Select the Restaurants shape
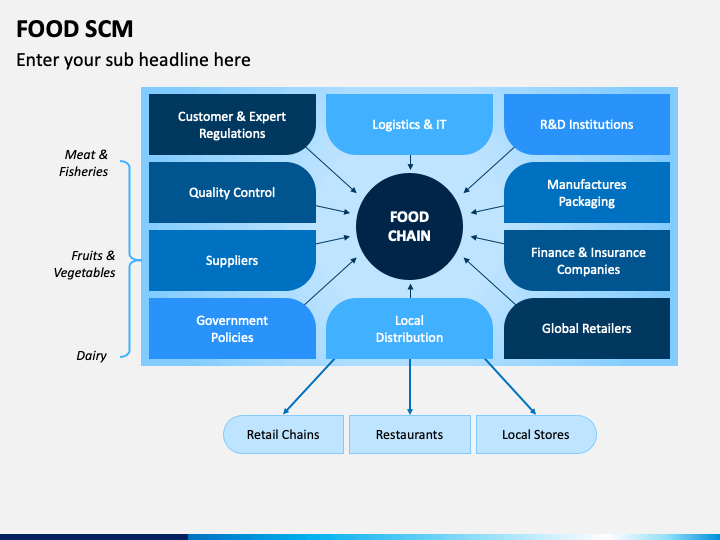Image resolution: width=720 pixels, height=540 pixels. pyautogui.click(x=410, y=434)
